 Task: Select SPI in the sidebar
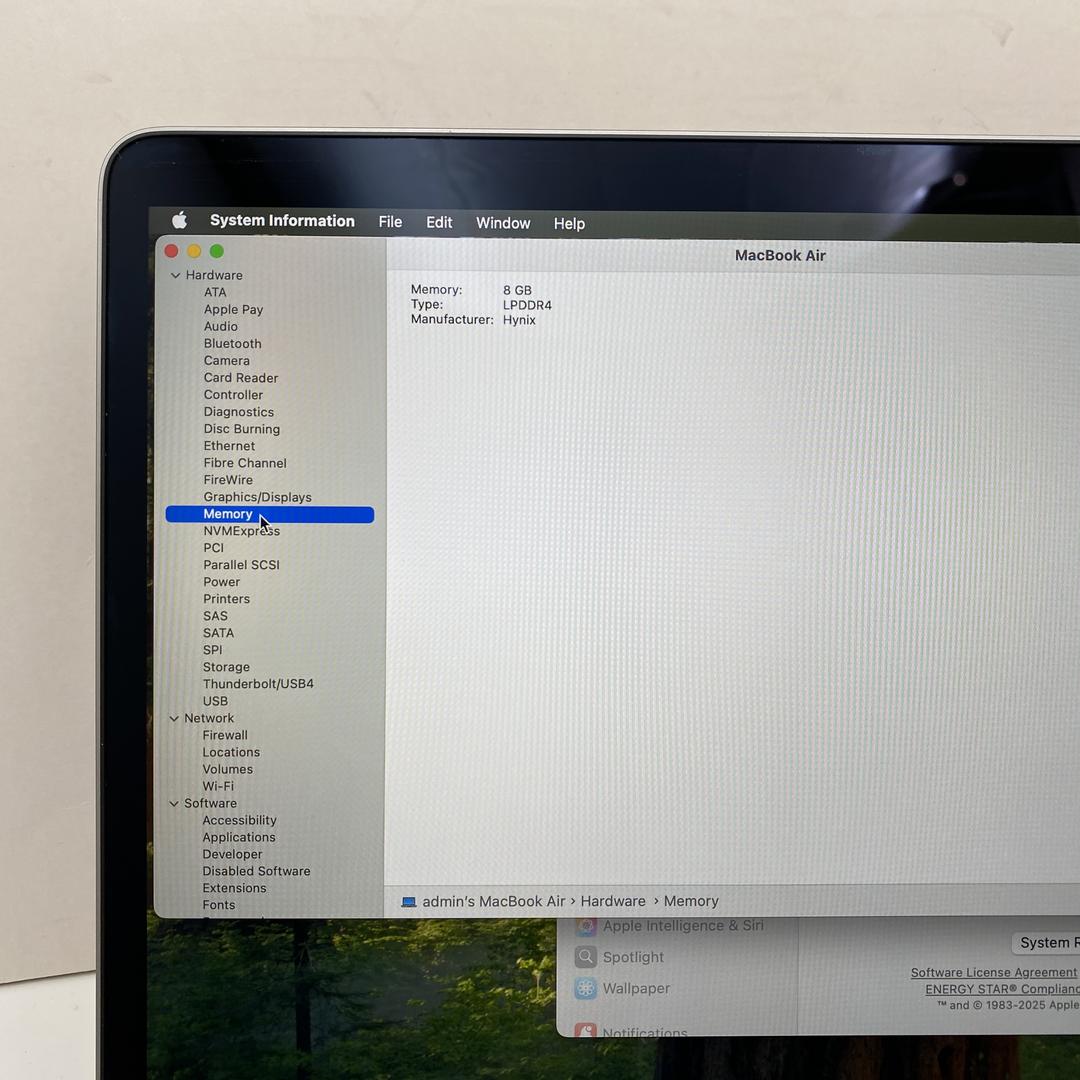(213, 650)
